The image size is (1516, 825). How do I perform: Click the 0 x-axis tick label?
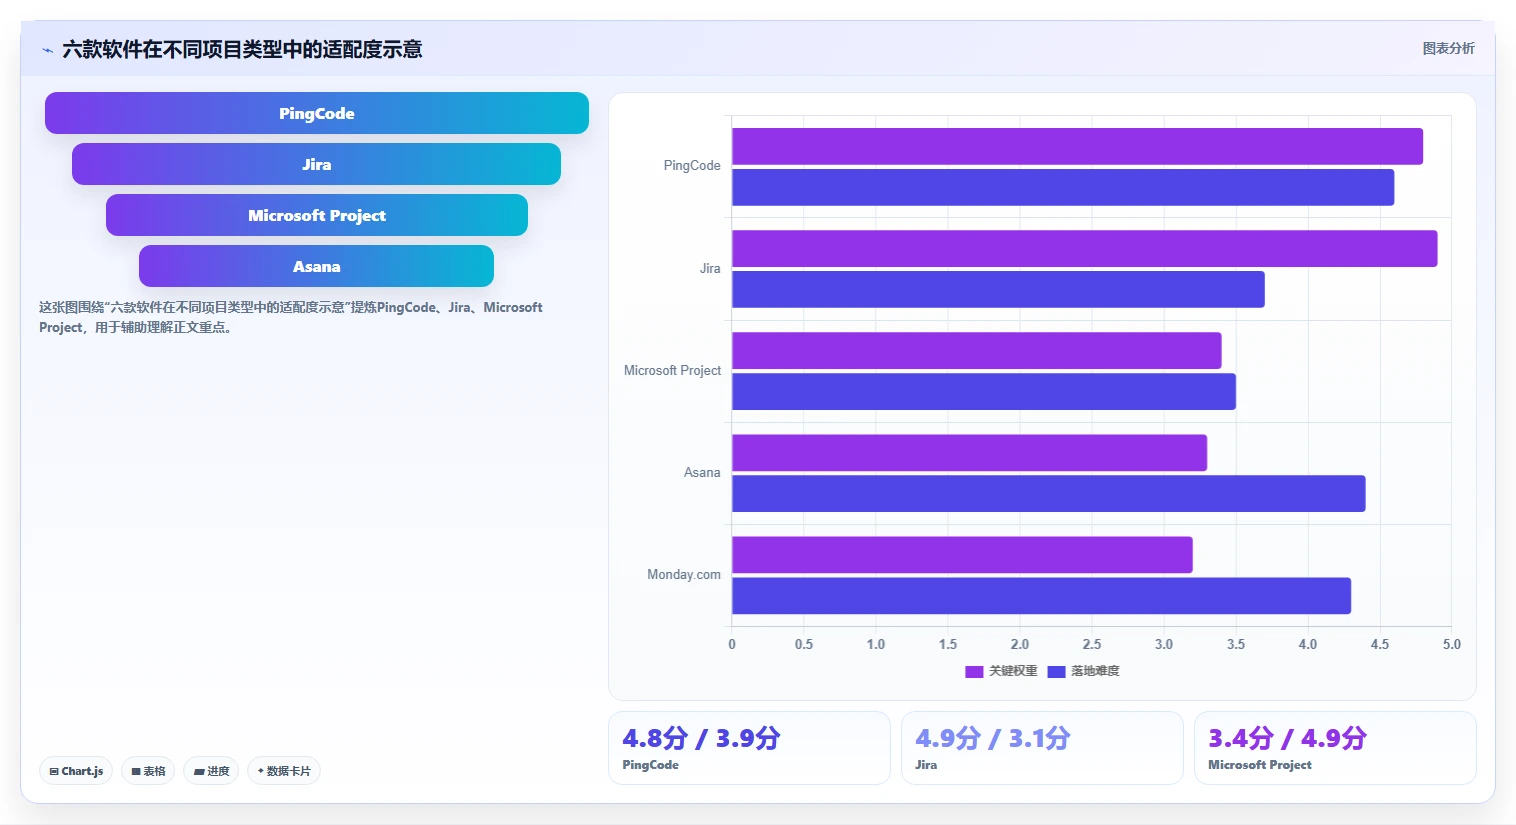(x=732, y=644)
